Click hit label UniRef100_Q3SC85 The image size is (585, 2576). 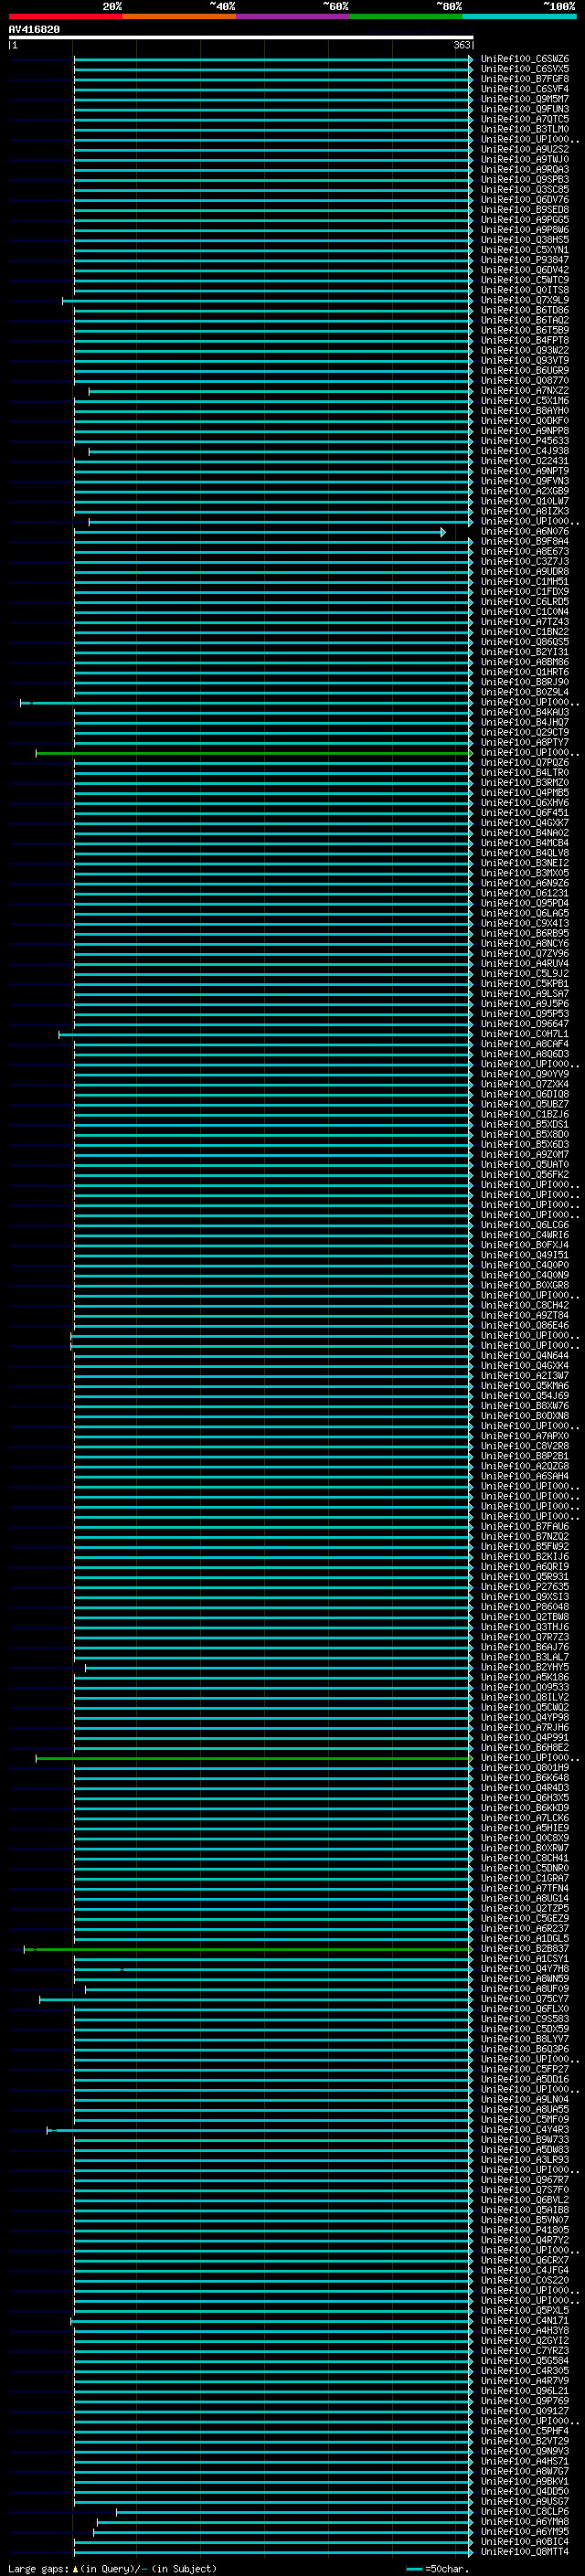point(525,190)
